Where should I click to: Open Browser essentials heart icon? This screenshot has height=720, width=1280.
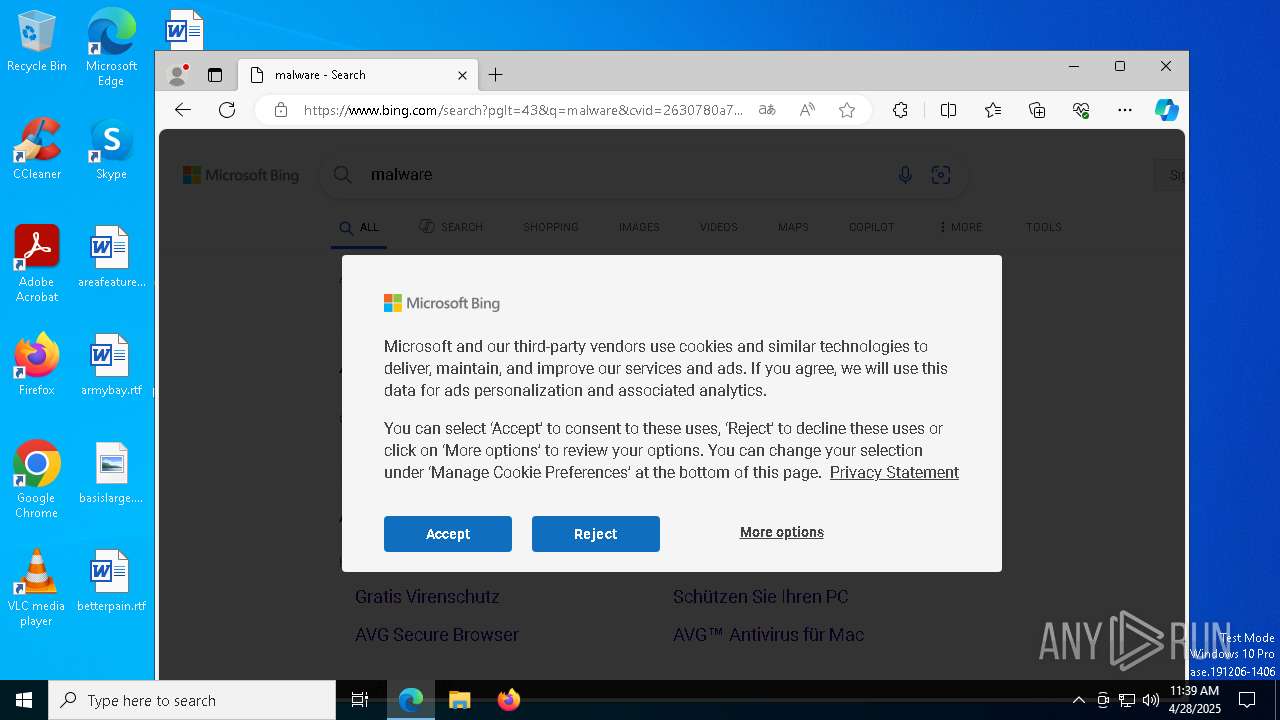(x=1081, y=110)
